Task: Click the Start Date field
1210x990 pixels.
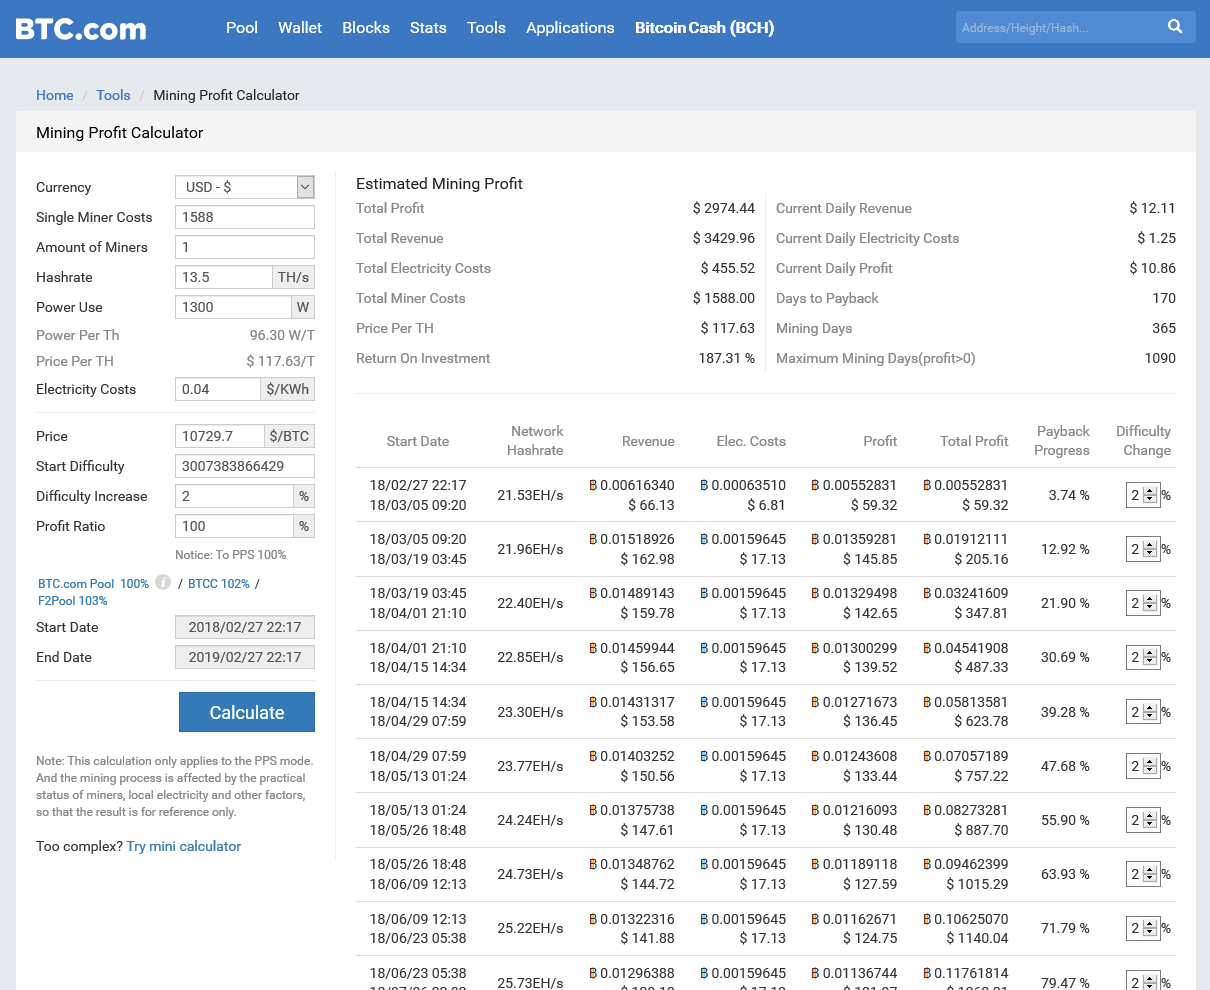Action: point(244,627)
